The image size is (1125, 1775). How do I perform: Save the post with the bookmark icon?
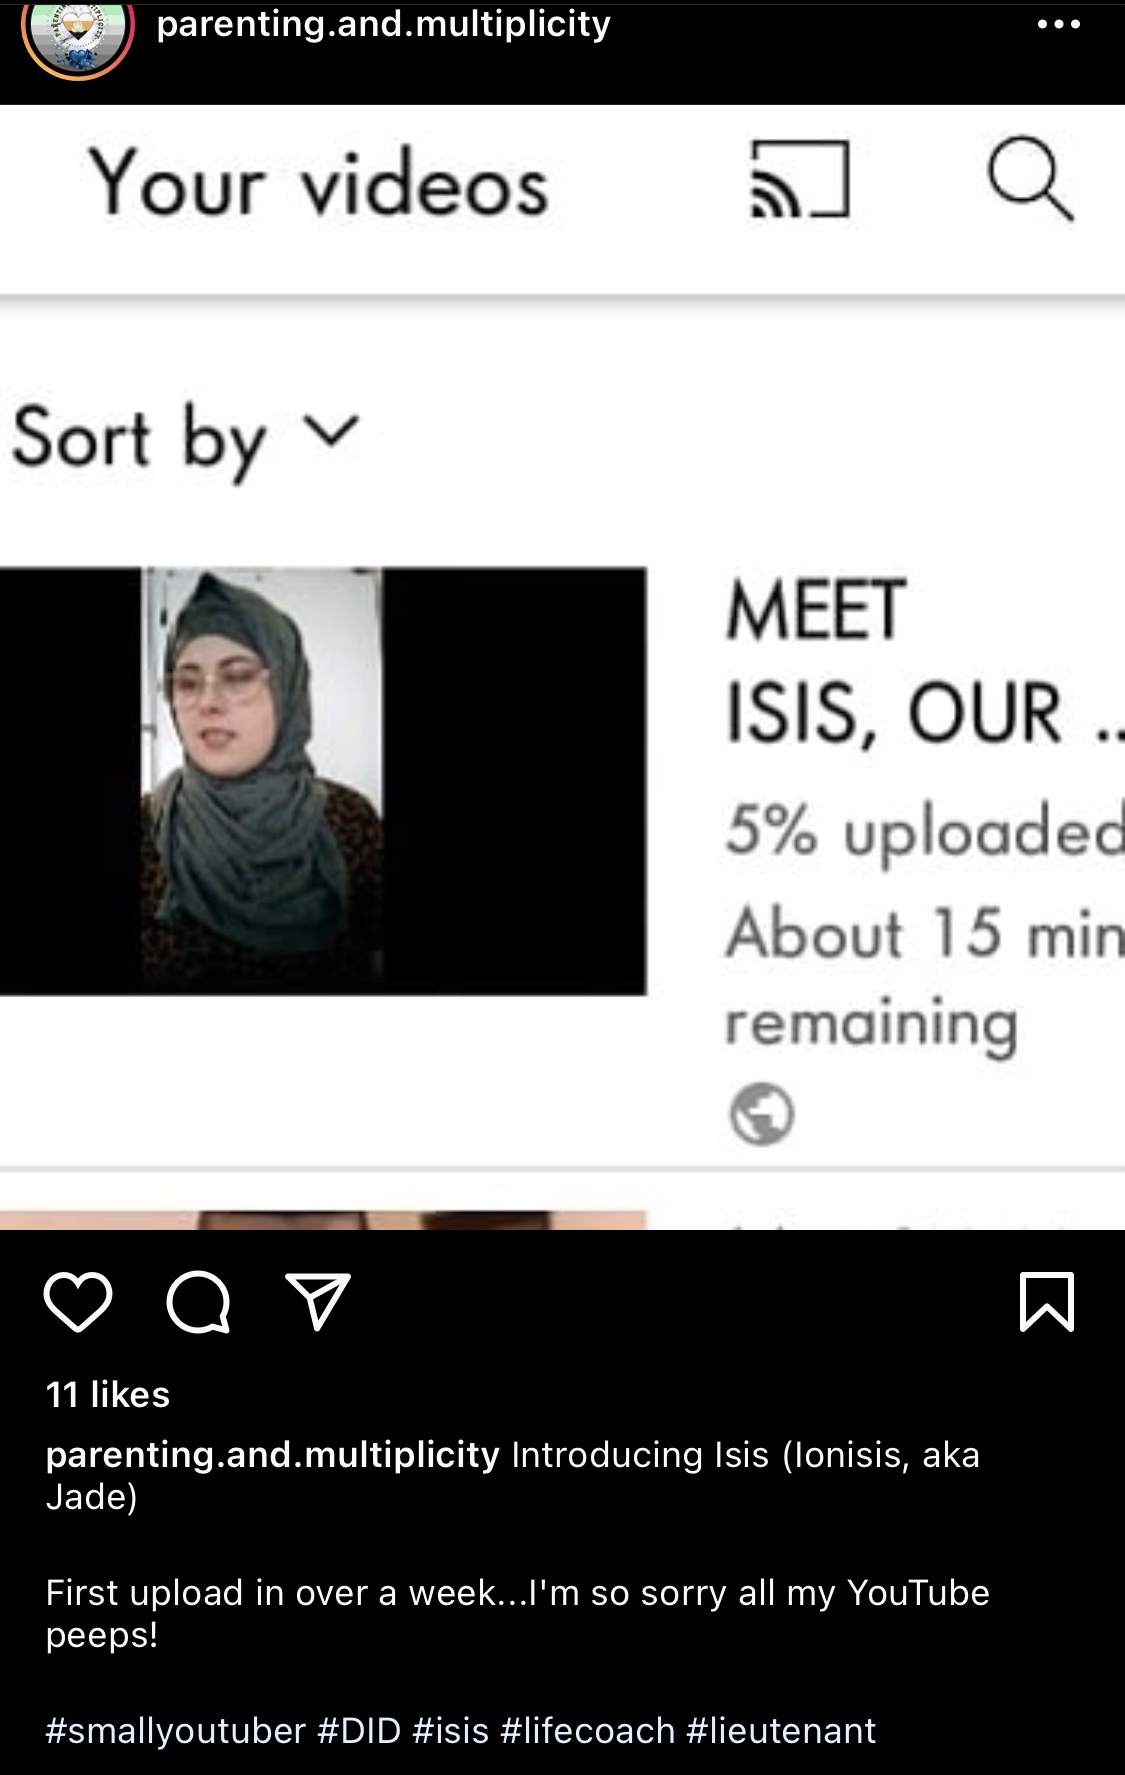click(1046, 1302)
